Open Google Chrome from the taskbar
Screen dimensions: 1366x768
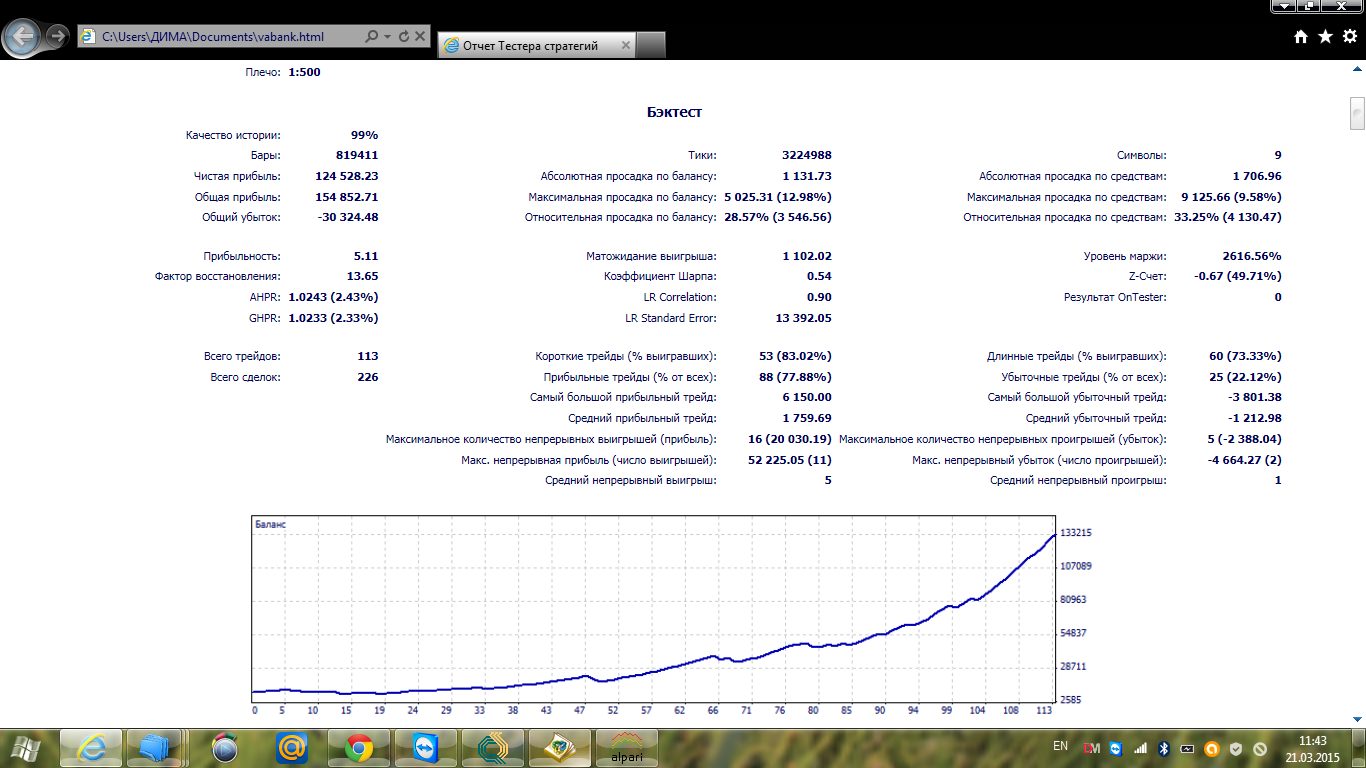click(359, 747)
